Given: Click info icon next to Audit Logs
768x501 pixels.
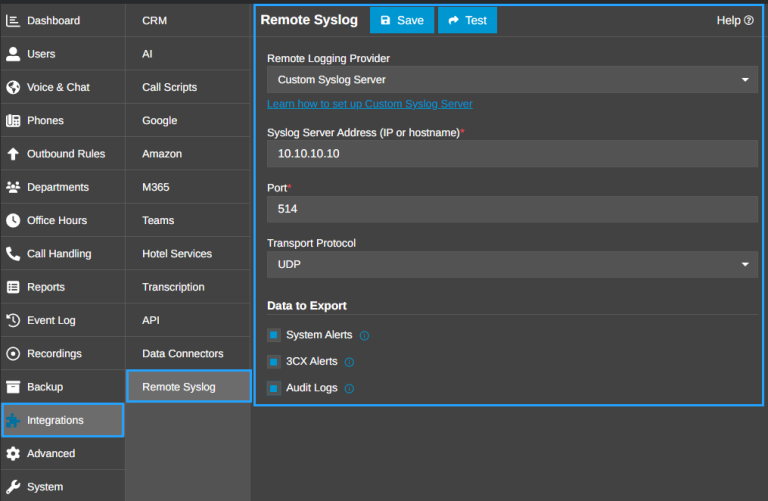Looking at the screenshot, I should pos(349,388).
